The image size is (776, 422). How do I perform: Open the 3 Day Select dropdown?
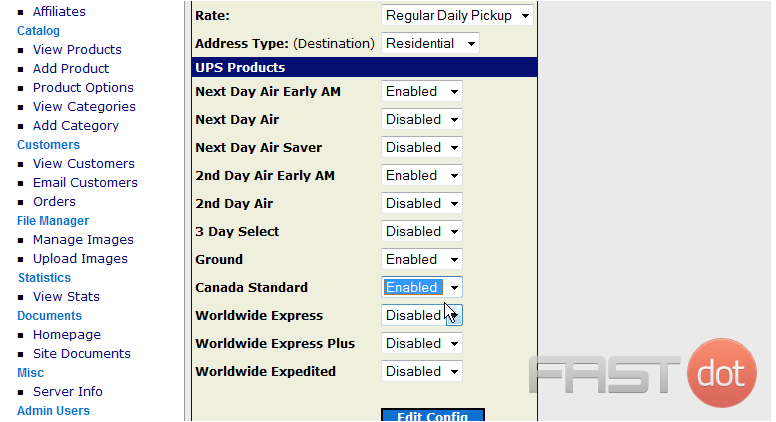click(x=422, y=231)
